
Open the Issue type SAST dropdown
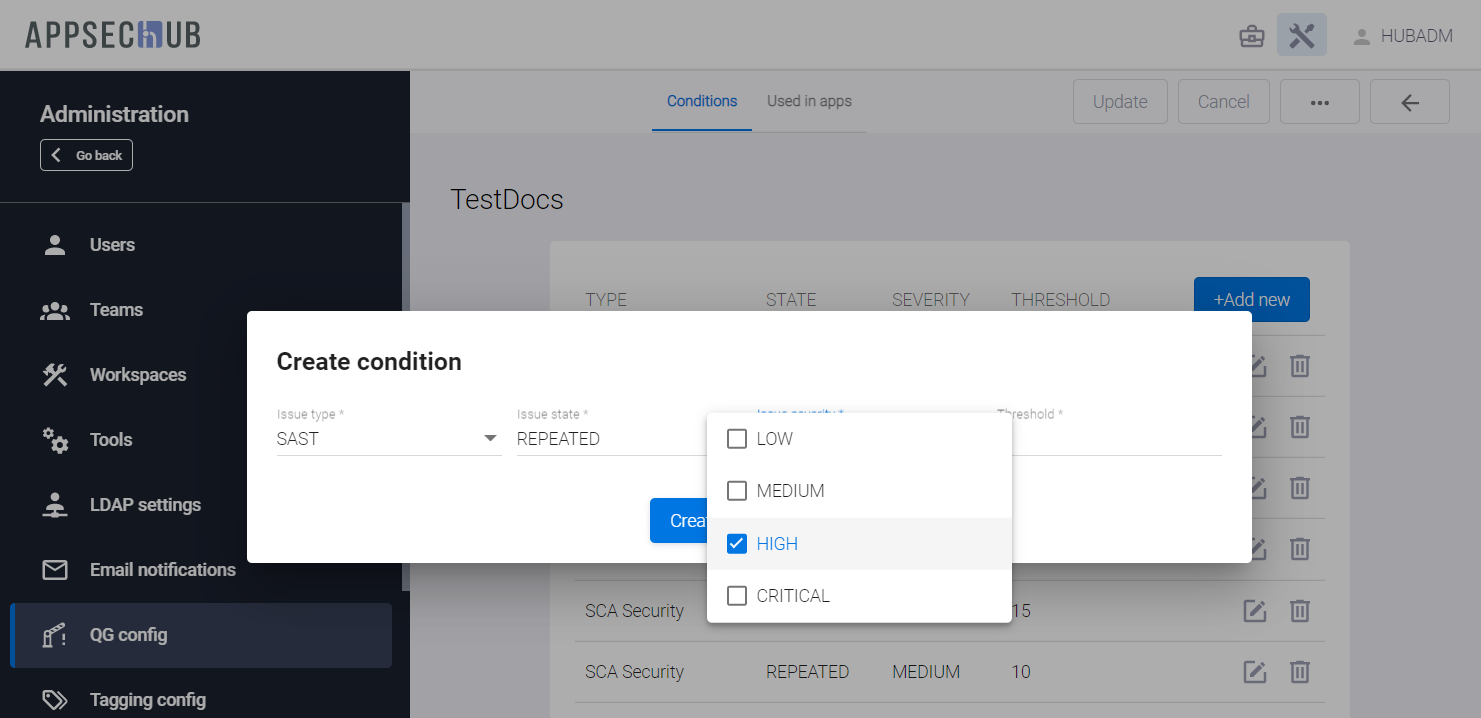388,439
